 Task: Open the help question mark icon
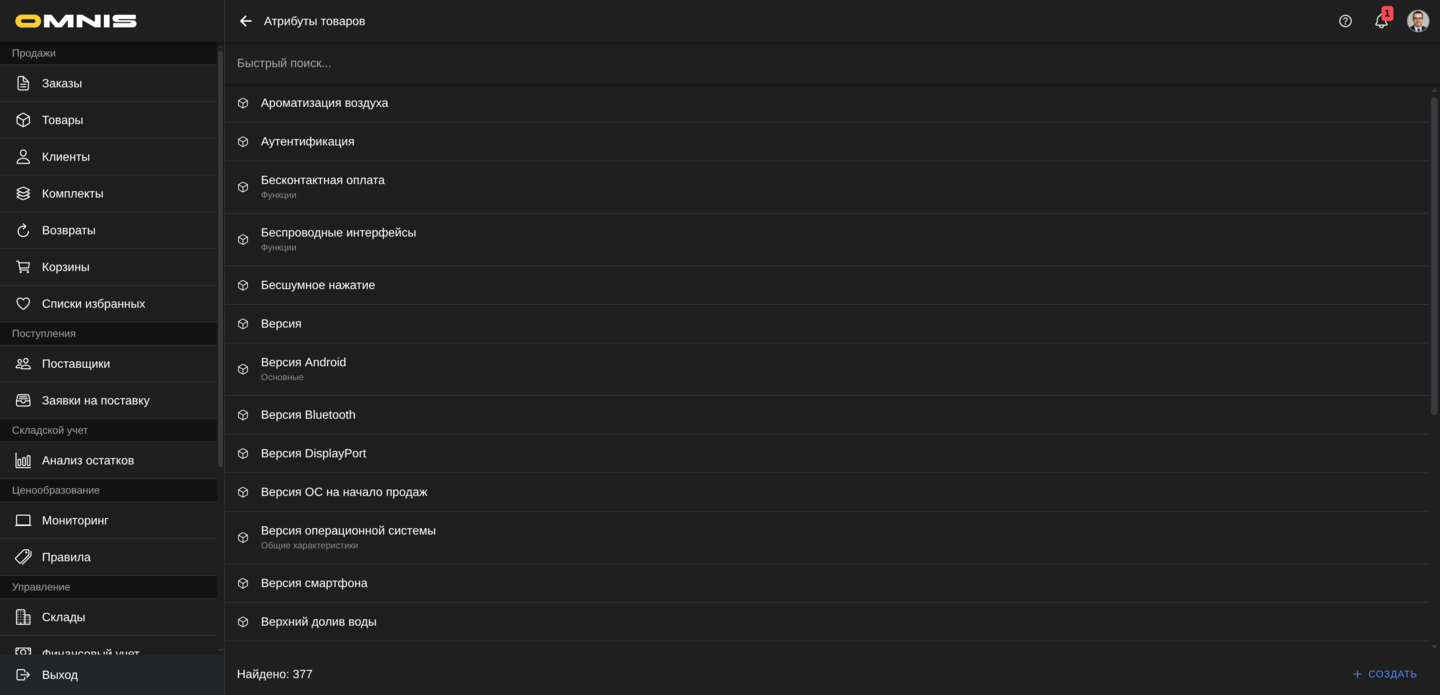[x=1345, y=21]
